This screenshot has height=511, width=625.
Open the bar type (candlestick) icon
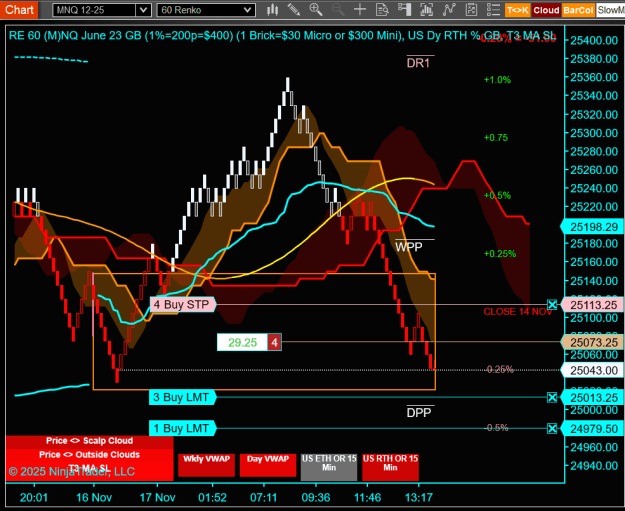(273, 10)
